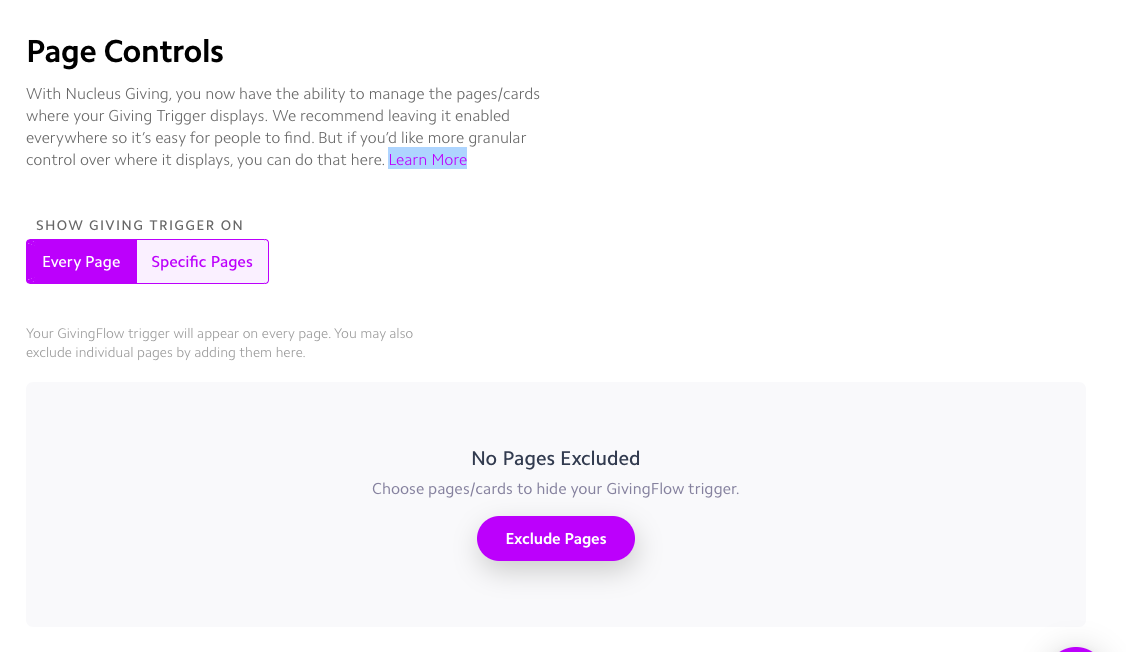Click the 'where your Giving Trigger displays' line

(268, 116)
